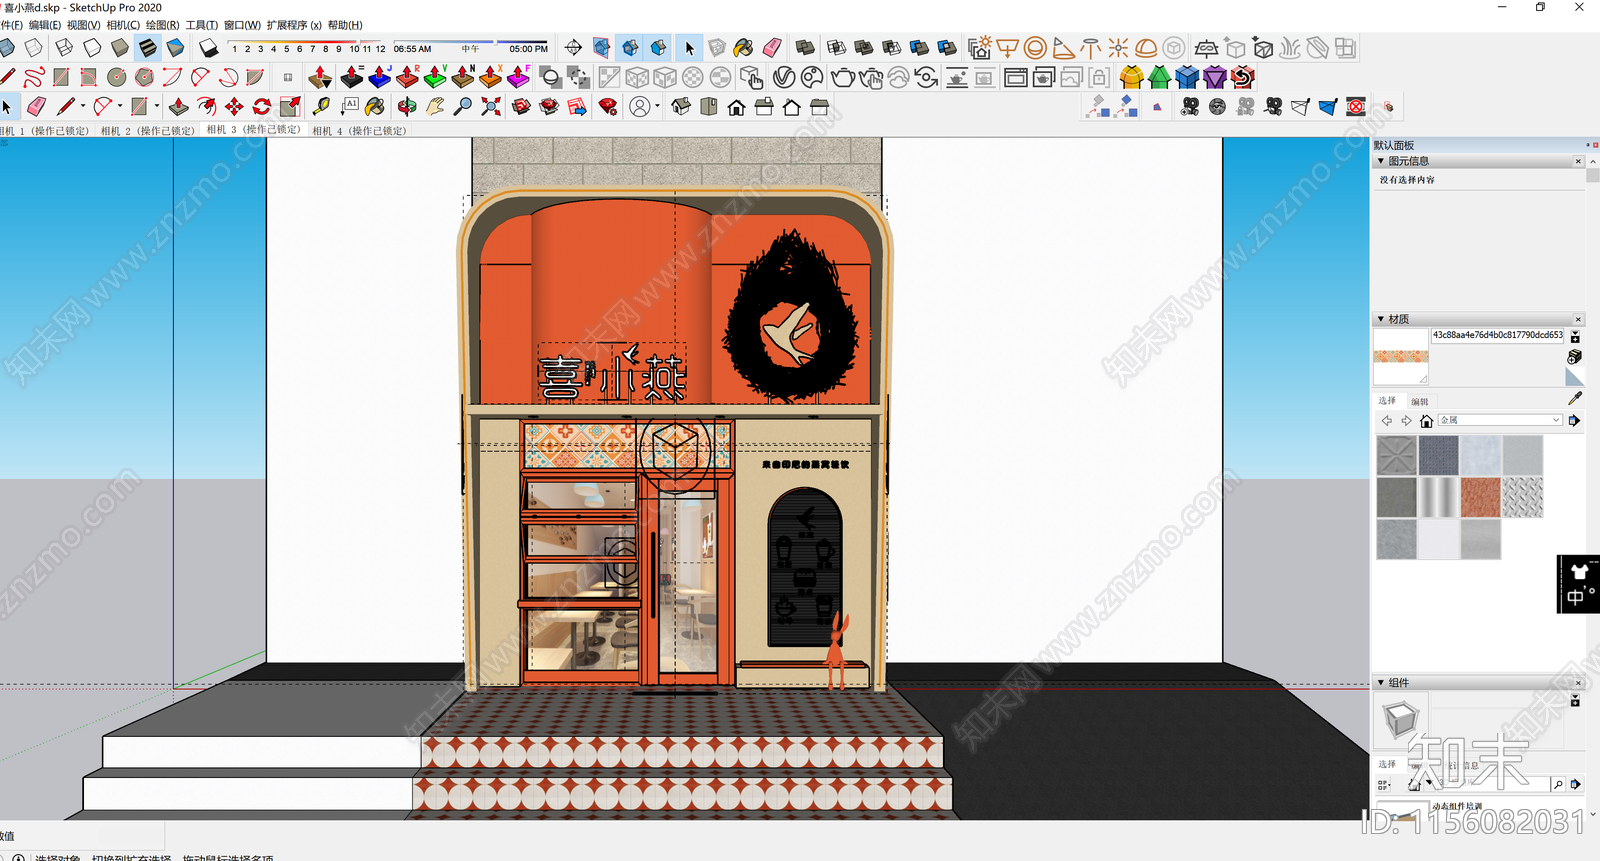Activate the Orbit tool
The width and height of the screenshot is (1600, 861).
pos(407,106)
